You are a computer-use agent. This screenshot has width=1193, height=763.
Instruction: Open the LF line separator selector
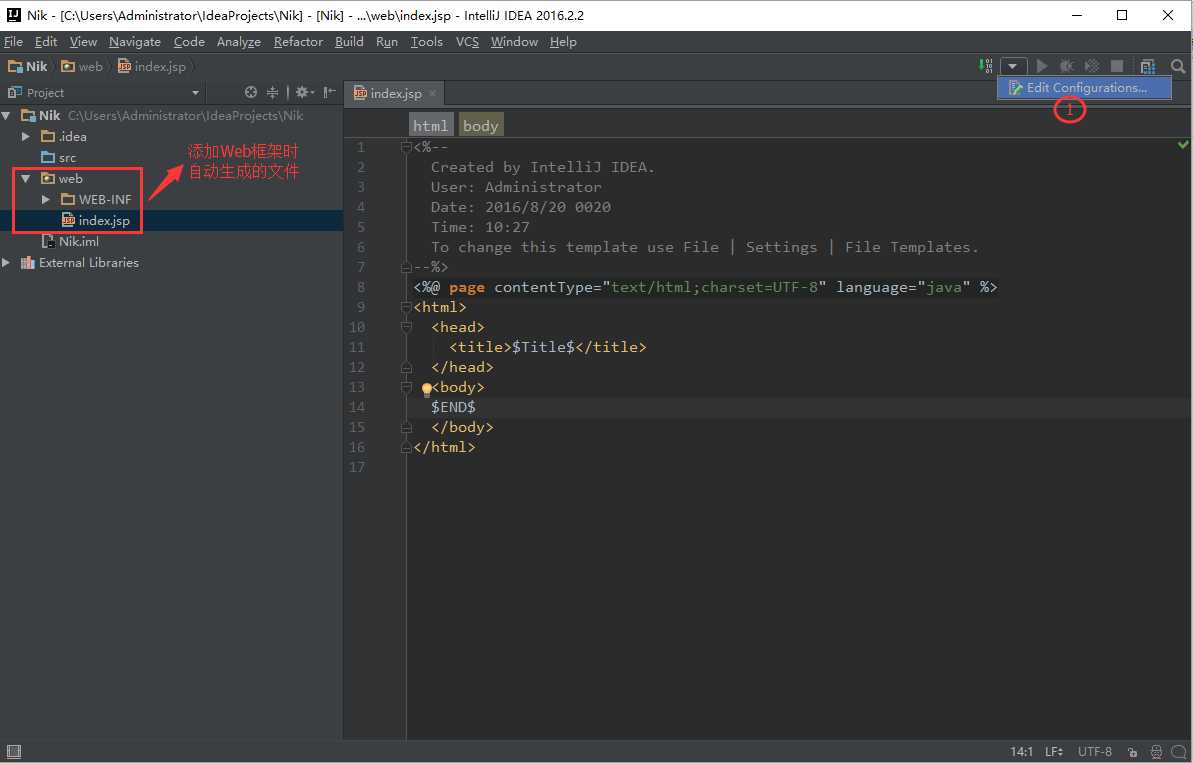pos(1054,752)
